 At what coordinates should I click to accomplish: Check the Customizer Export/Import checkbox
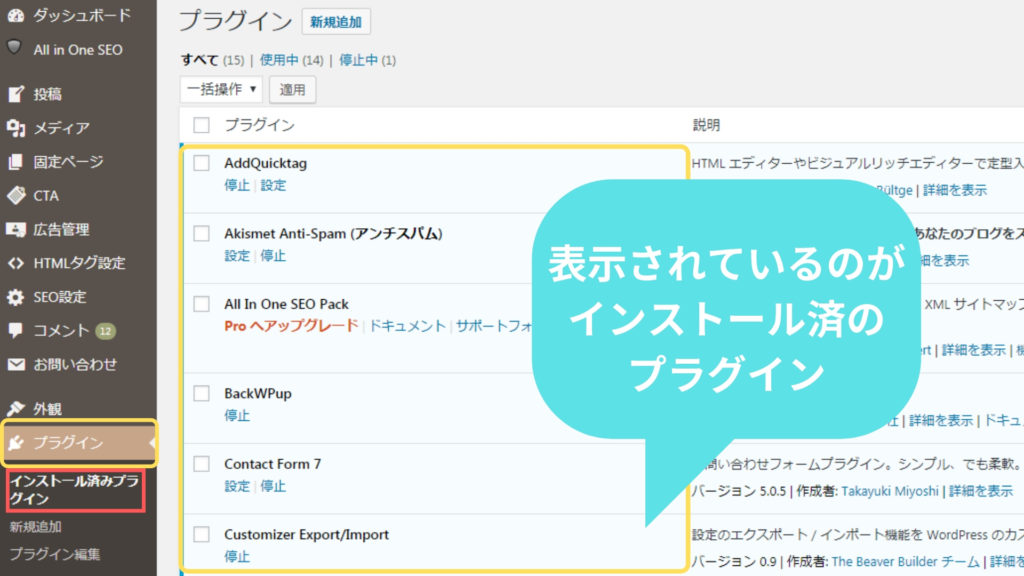point(201,534)
